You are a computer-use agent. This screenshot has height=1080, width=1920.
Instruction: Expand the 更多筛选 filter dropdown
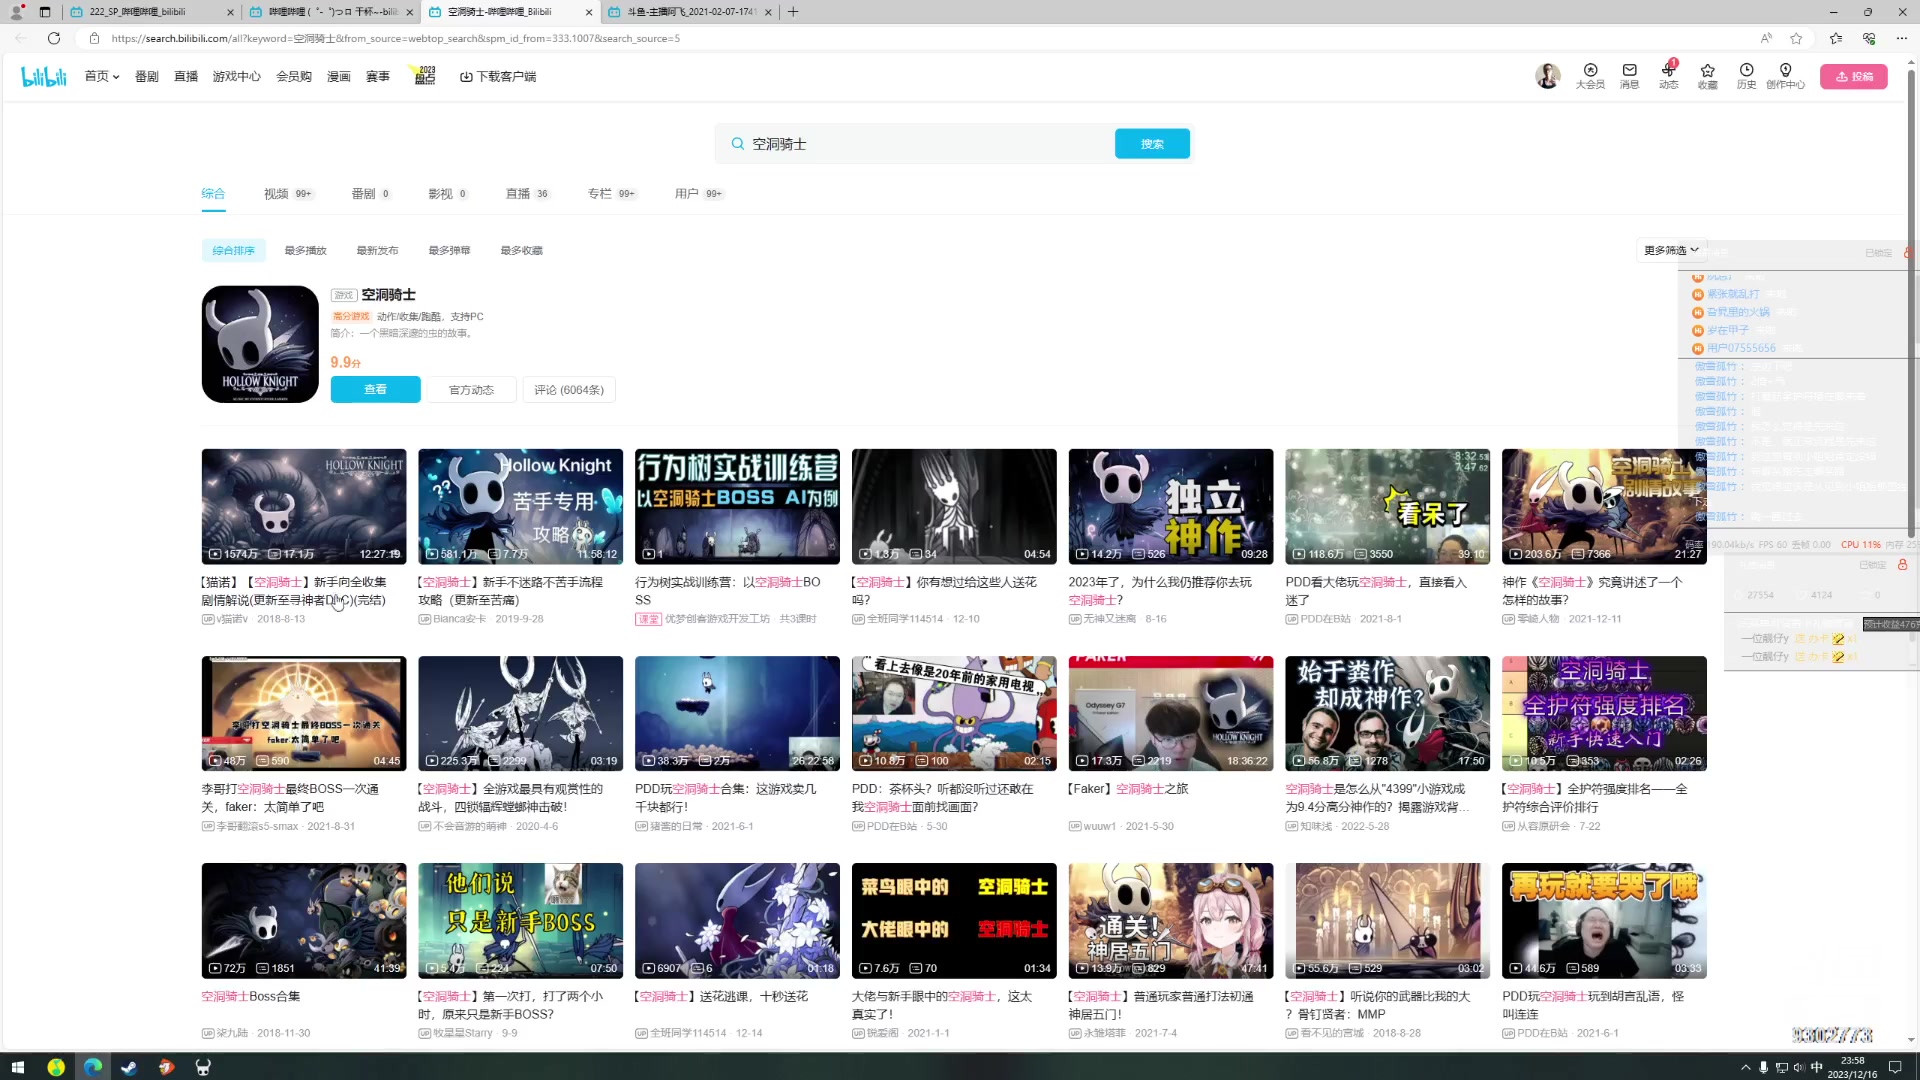(x=1671, y=250)
